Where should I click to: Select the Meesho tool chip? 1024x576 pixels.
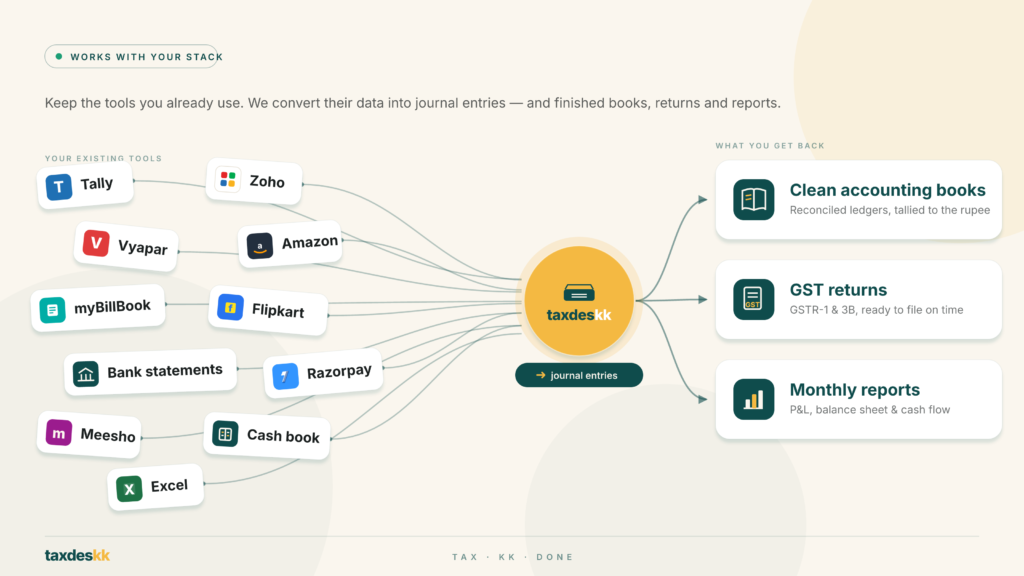coord(89,434)
